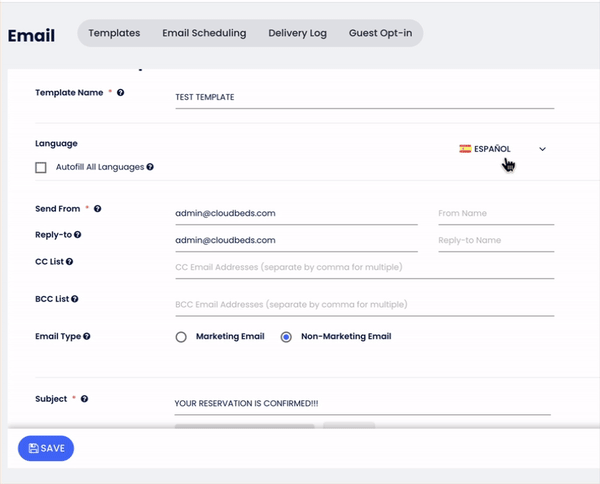Click the language dropdown chevron arrow
This screenshot has height=484, width=600.
tap(542, 149)
